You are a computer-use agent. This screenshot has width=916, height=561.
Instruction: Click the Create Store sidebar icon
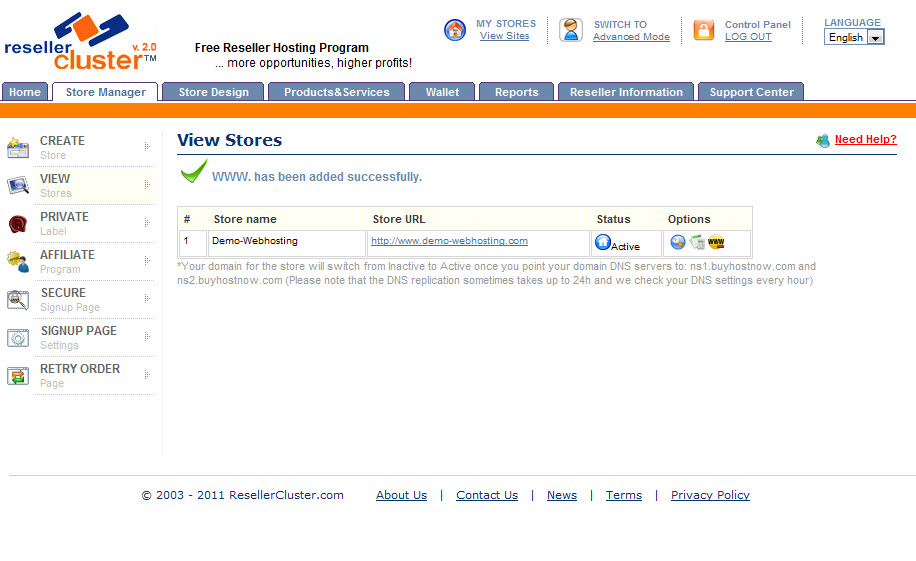point(18,148)
